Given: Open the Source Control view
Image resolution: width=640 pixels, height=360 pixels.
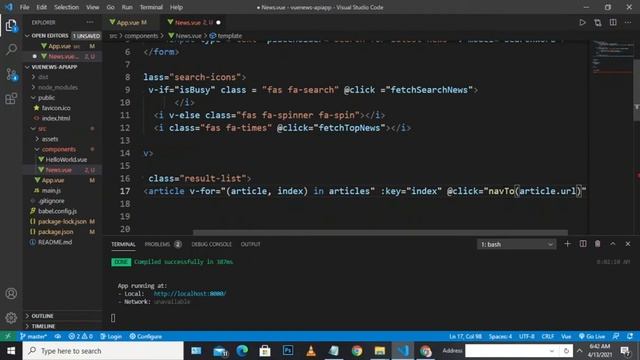Looking at the screenshot, I should (11, 74).
